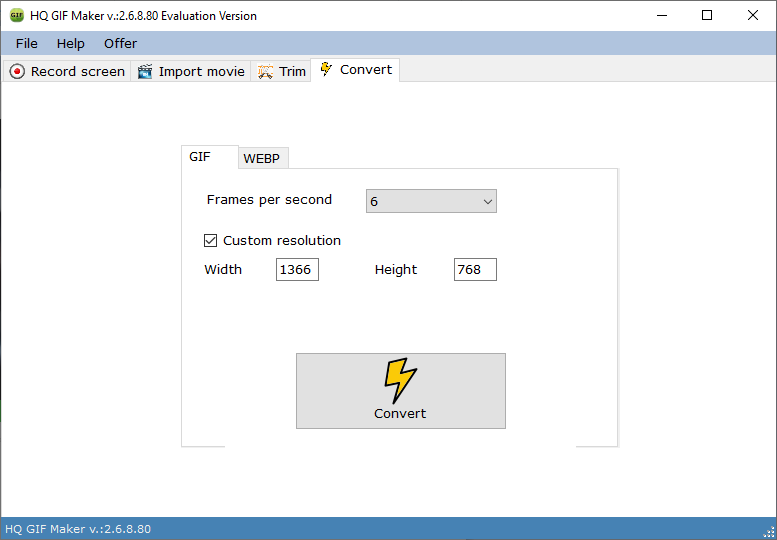Image resolution: width=777 pixels, height=540 pixels.
Task: Click the HQ GIF Maker title bar icon
Action: click(x=16, y=15)
